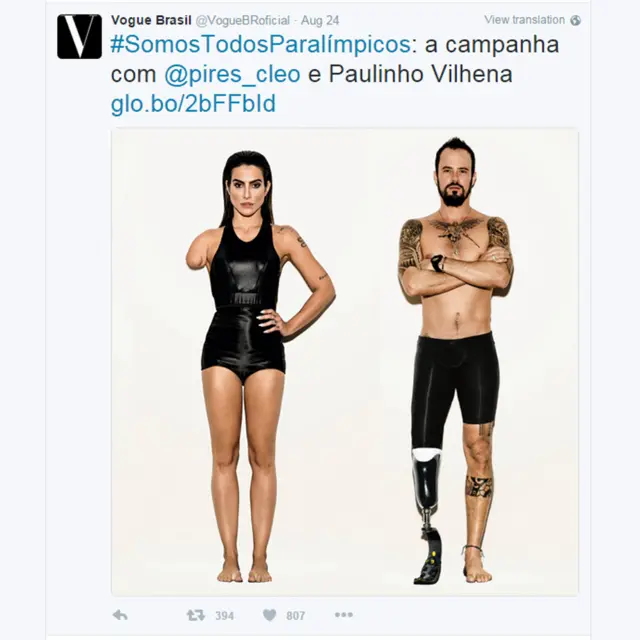Like the tweet with the heart icon
The width and height of the screenshot is (640, 640).
269,615
